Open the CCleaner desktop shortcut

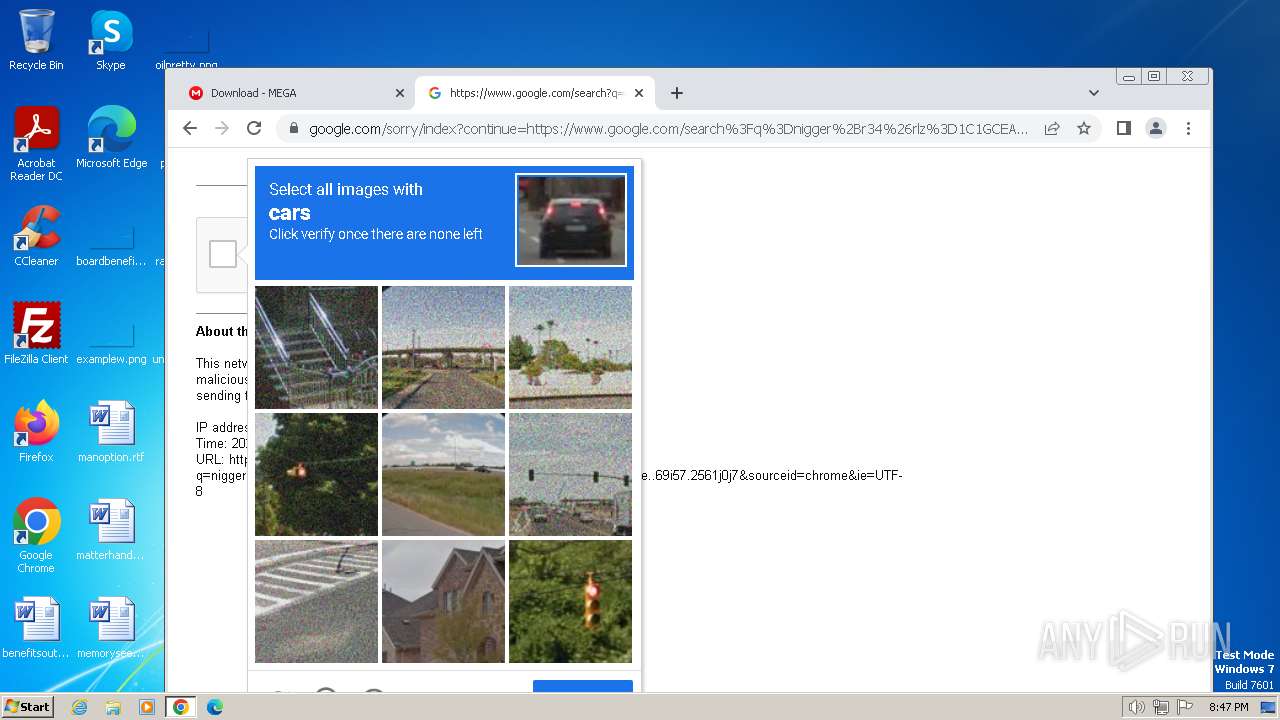[x=36, y=236]
